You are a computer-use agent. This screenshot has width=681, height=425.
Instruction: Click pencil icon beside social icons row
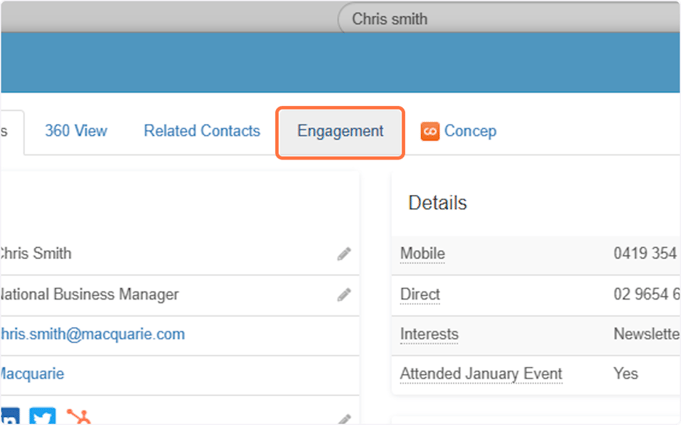pos(344,419)
